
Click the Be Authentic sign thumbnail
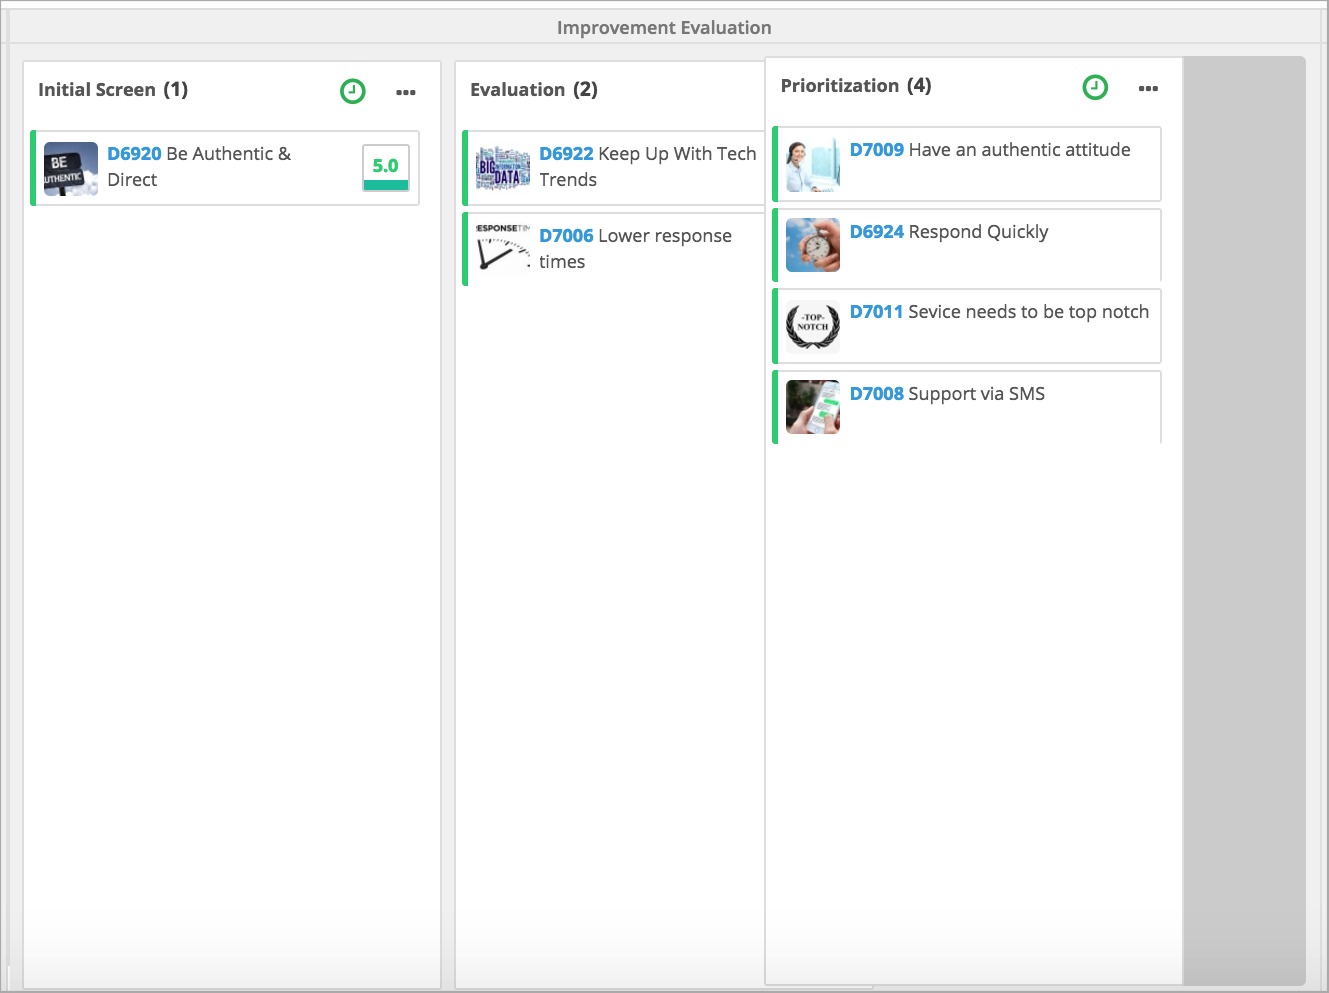point(71,169)
